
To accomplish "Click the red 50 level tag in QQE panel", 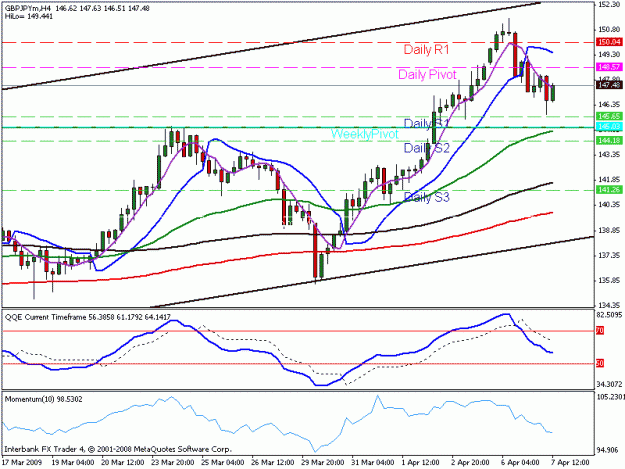I will tap(600, 363).
